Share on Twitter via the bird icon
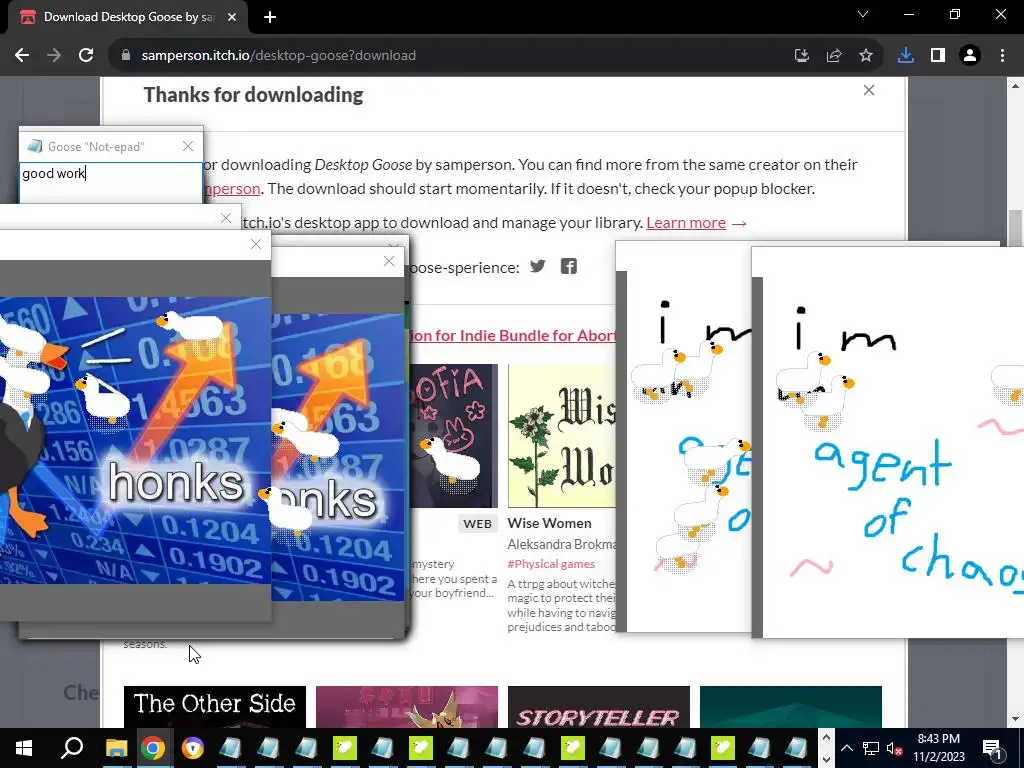The height and width of the screenshot is (768, 1024). (x=537, y=266)
